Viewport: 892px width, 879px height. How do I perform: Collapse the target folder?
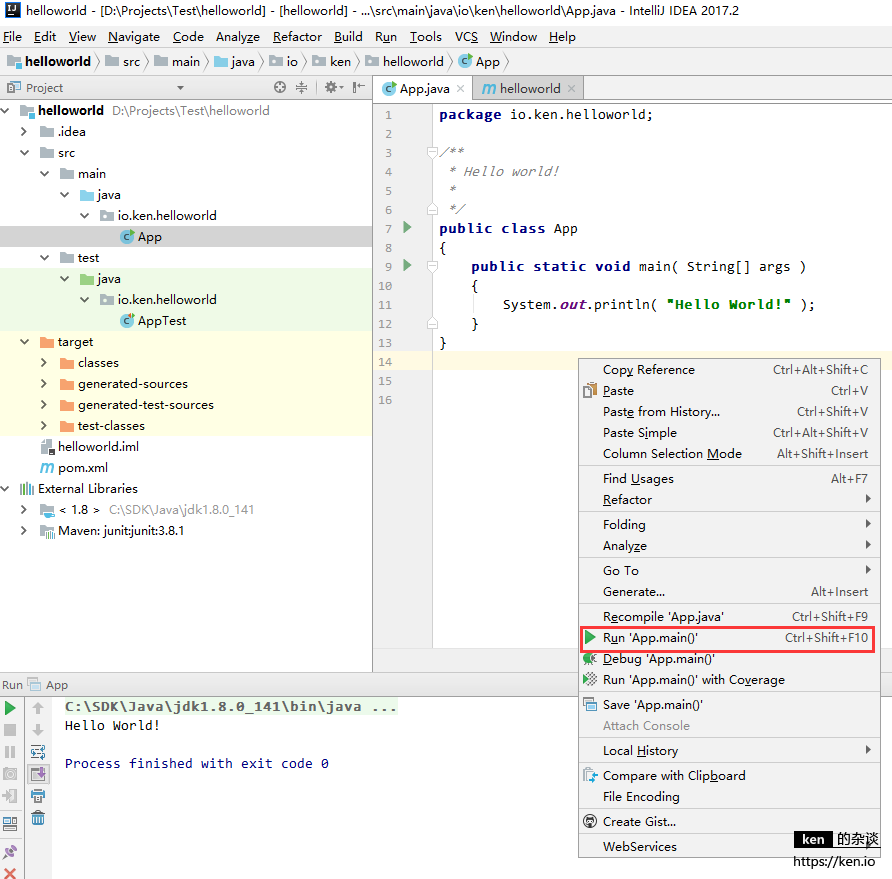[24, 342]
